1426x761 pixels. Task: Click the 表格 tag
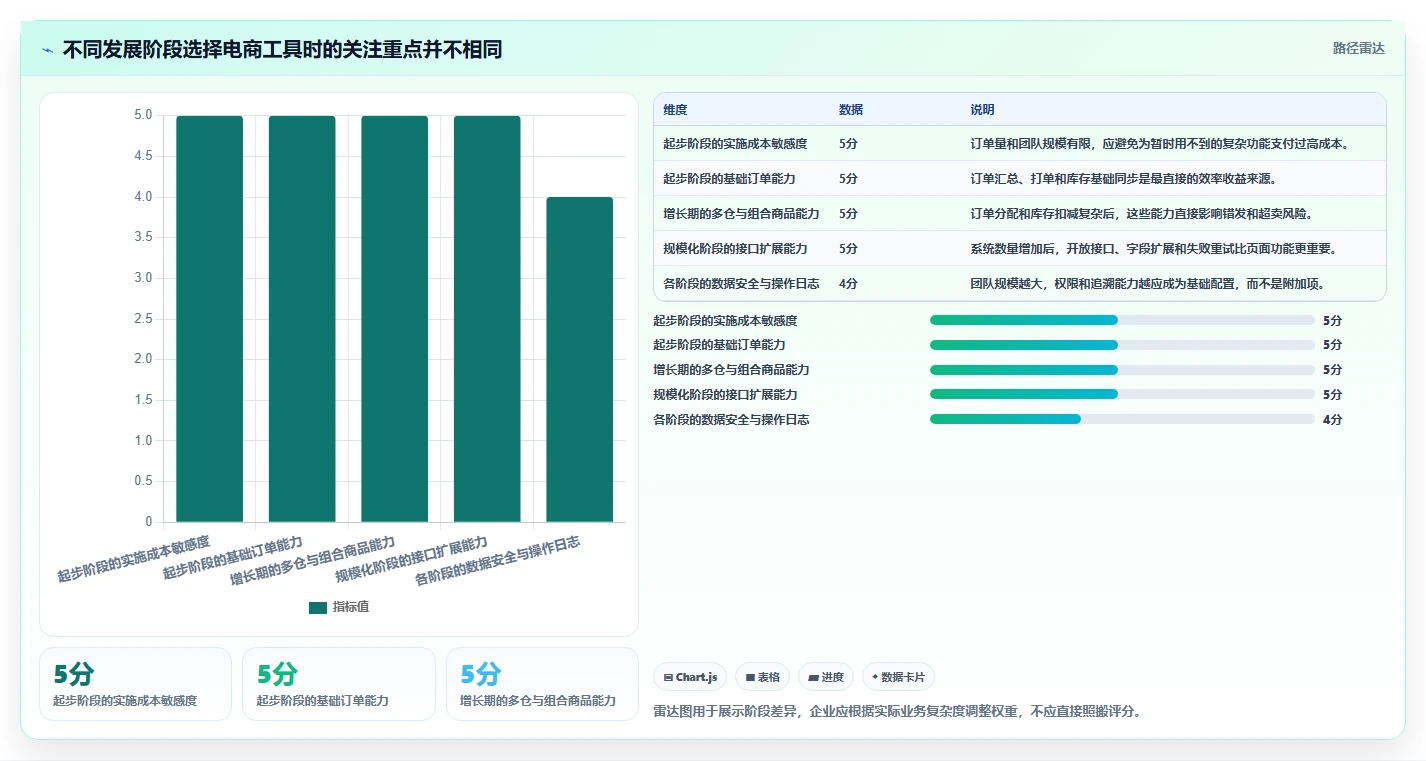point(762,677)
